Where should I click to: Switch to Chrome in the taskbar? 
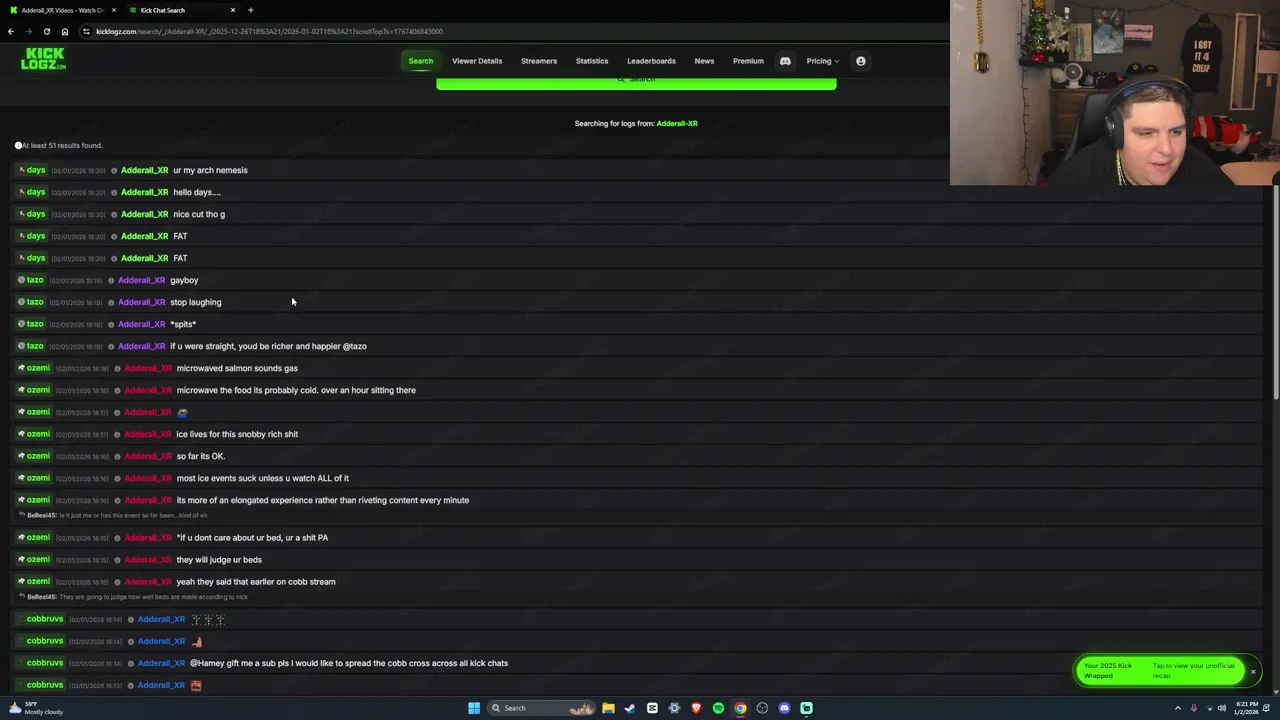point(740,708)
